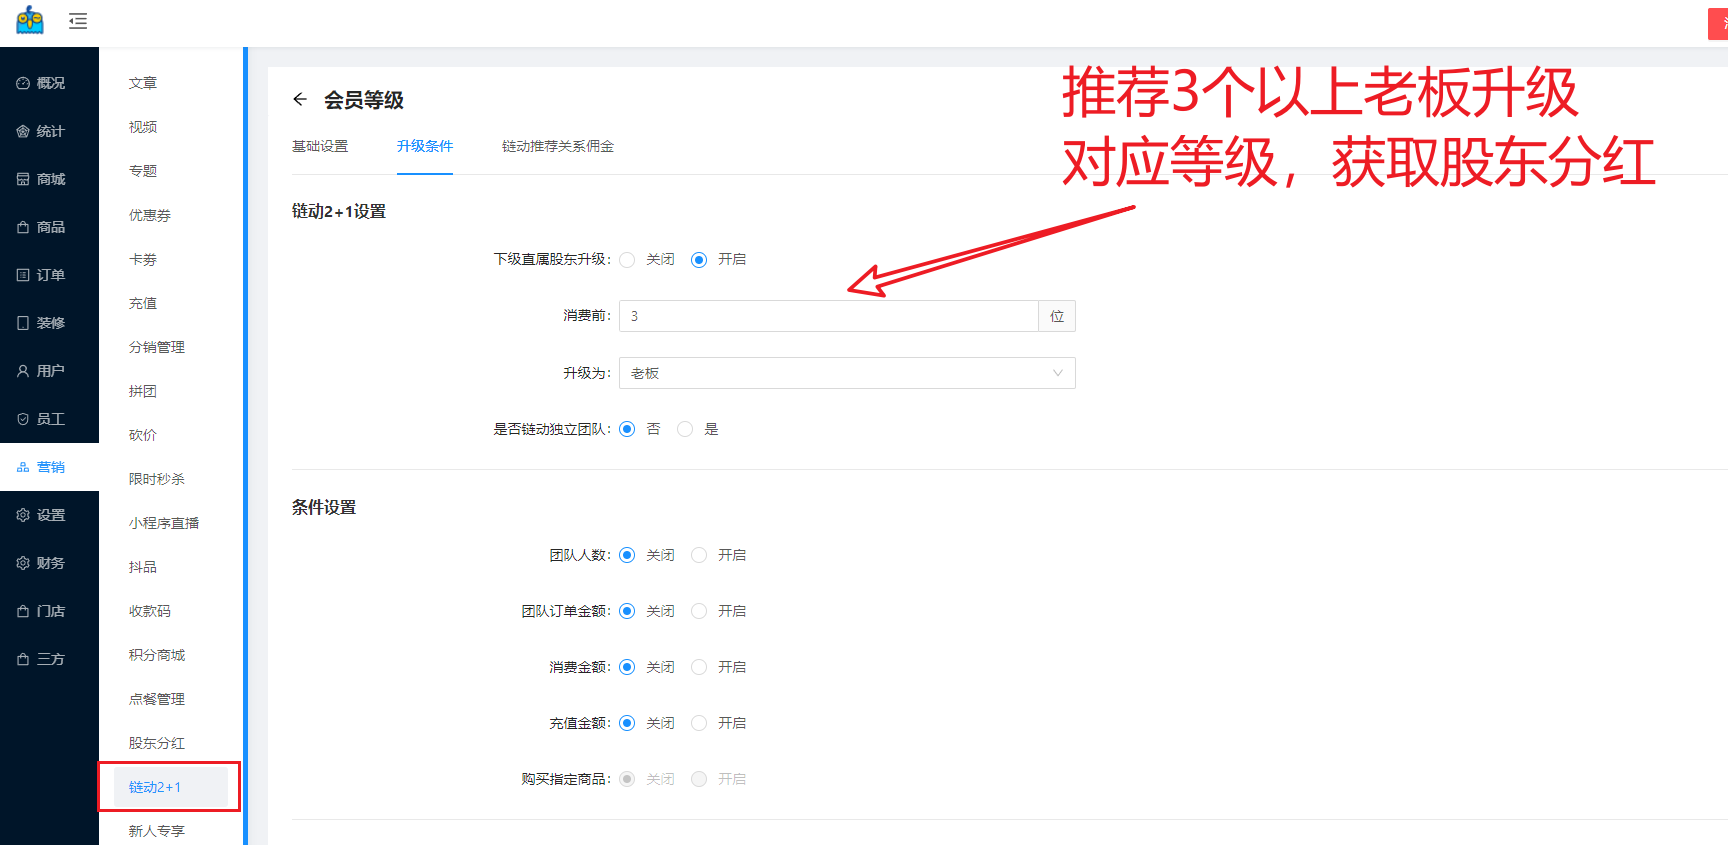This screenshot has height=845, width=1728.
Task: Open 分销管理 in the submenu
Action: [156, 347]
